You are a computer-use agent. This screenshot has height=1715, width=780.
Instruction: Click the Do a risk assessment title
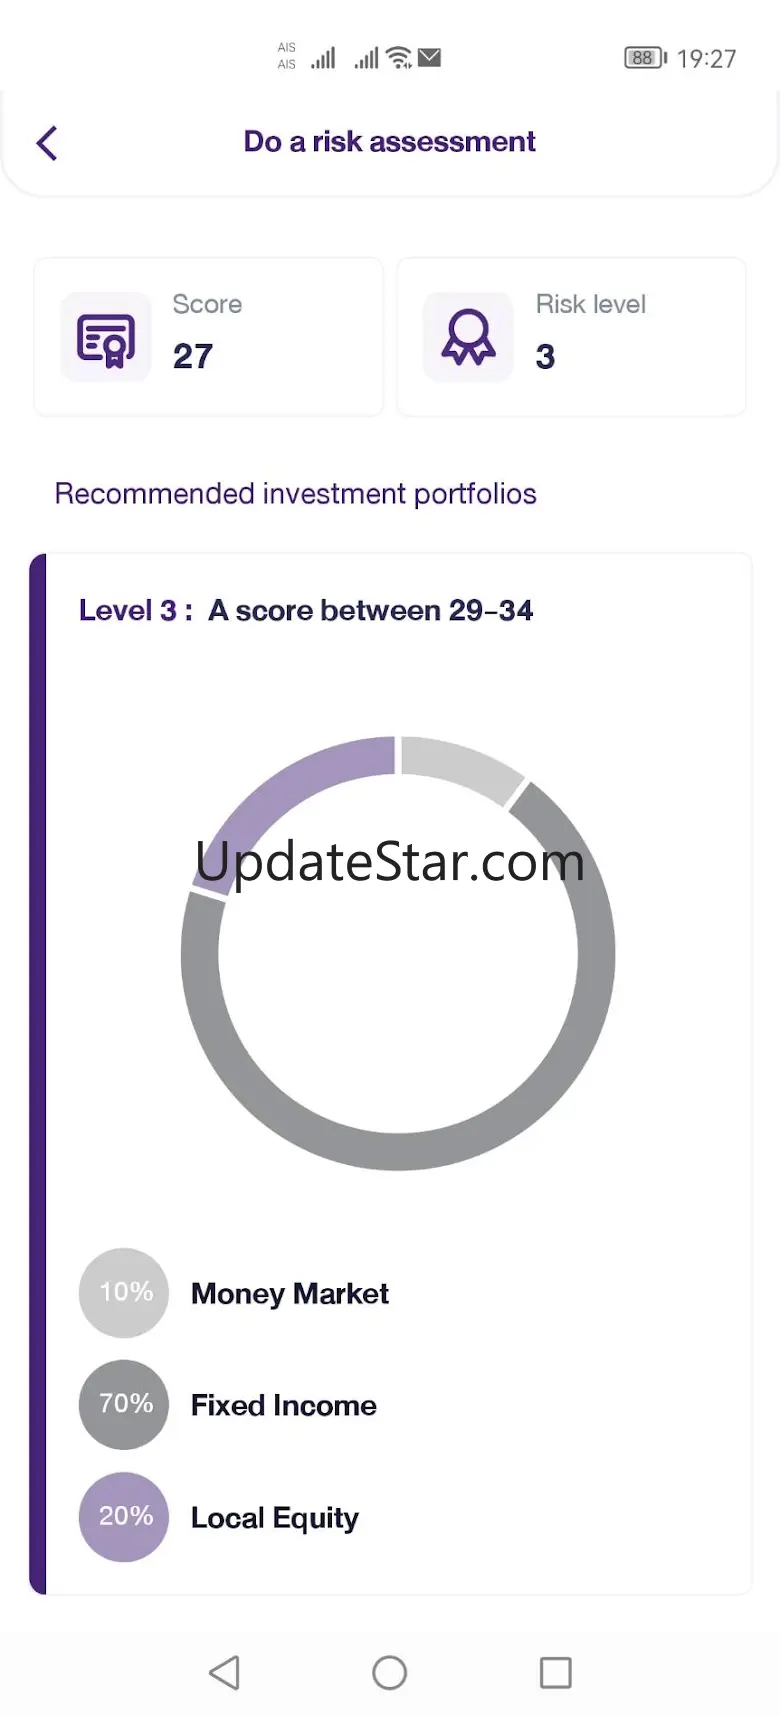[389, 142]
